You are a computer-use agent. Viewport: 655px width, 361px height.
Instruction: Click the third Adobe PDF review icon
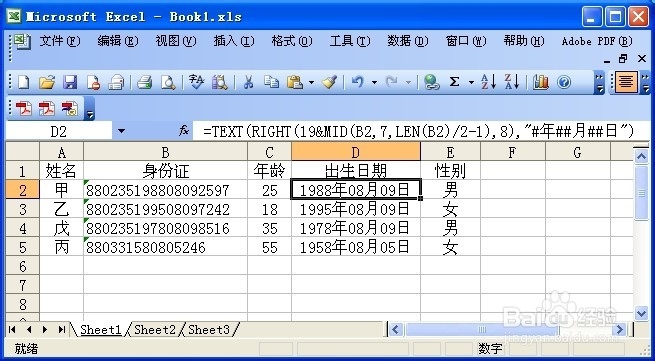tap(70, 109)
